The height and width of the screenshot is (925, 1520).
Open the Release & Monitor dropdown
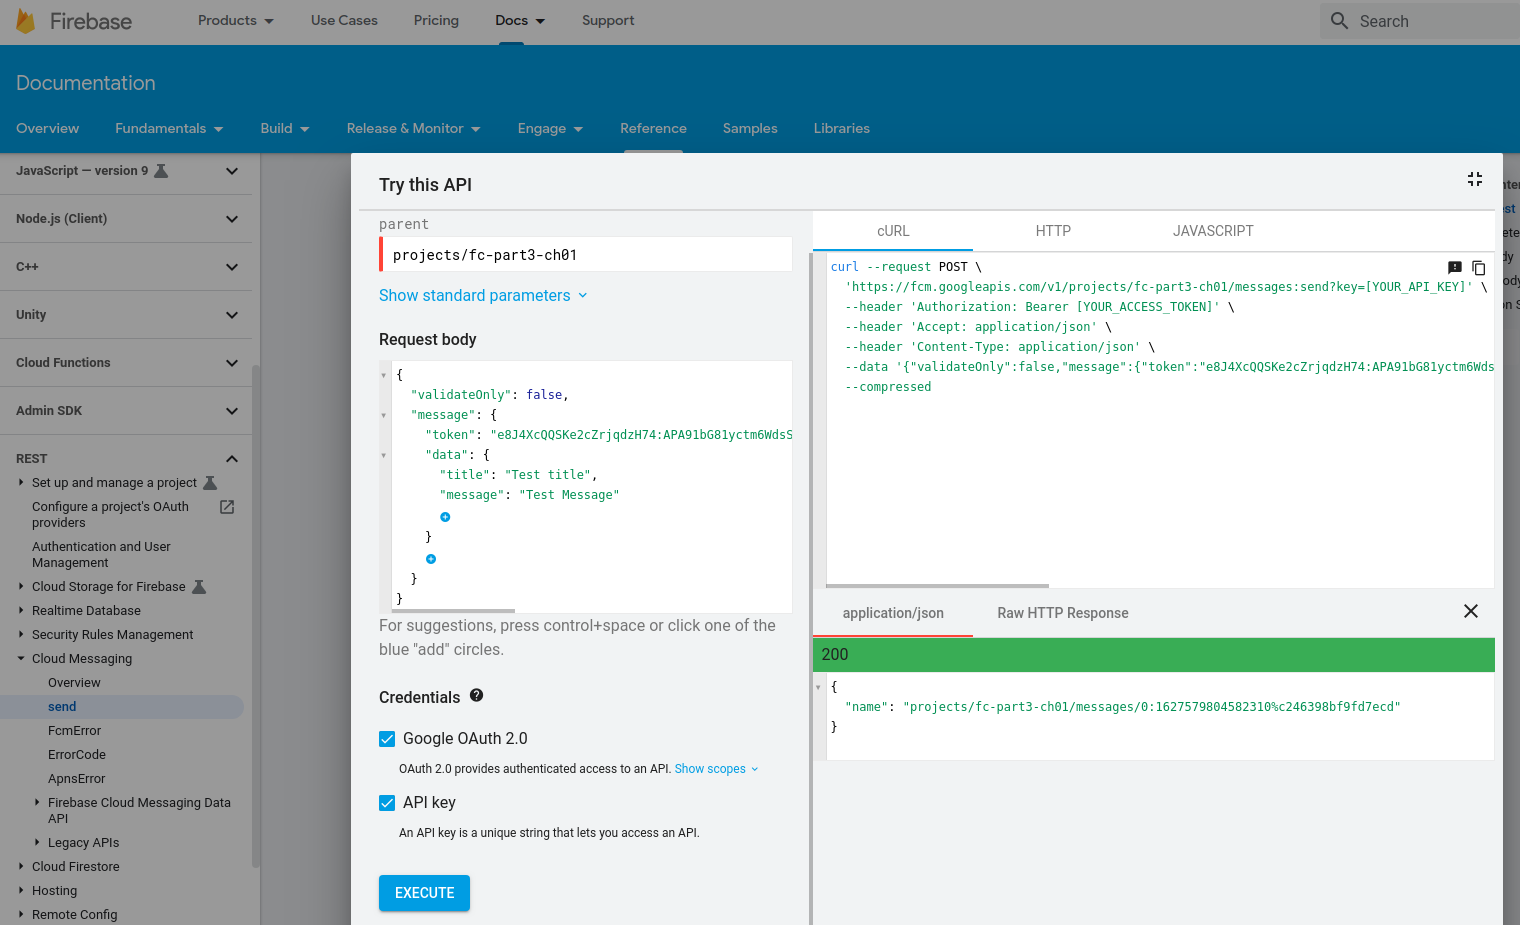coord(414,128)
